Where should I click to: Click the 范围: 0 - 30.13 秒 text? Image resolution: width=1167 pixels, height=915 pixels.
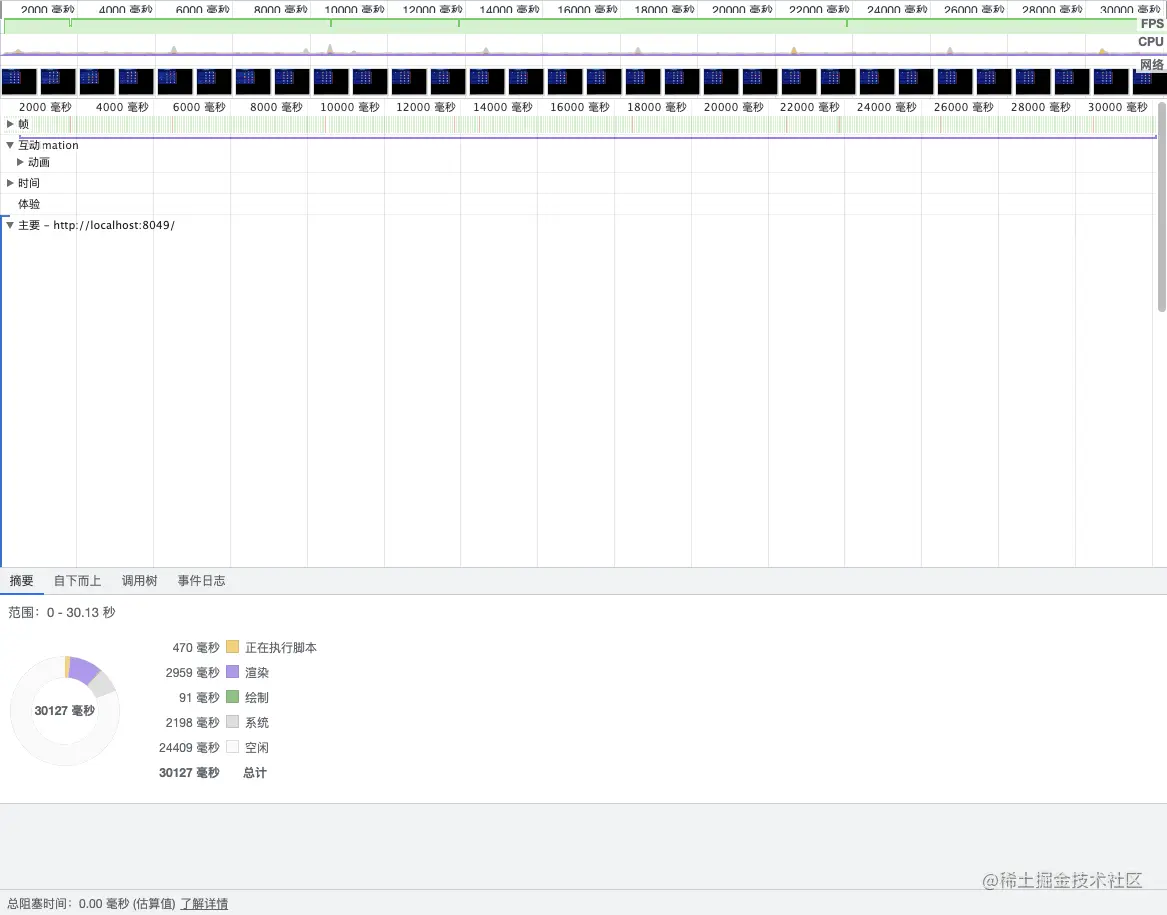pos(62,612)
